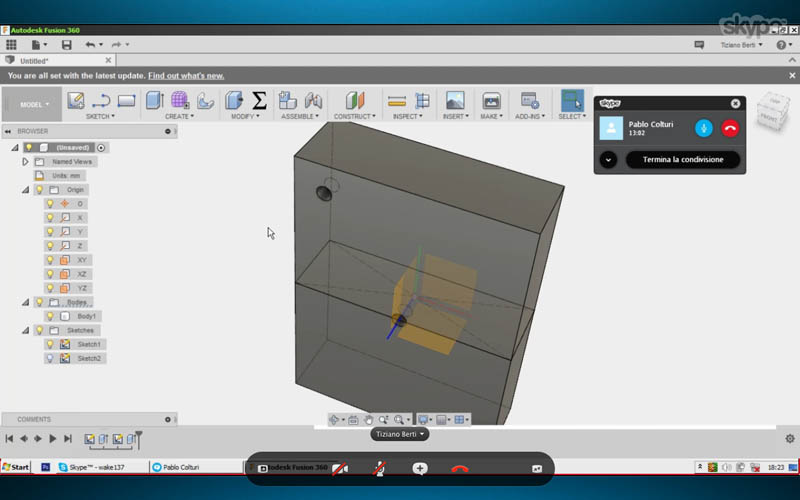Viewport: 800px width, 500px height.
Task: Open the Scripts and Add-Ins tool
Action: click(x=530, y=101)
